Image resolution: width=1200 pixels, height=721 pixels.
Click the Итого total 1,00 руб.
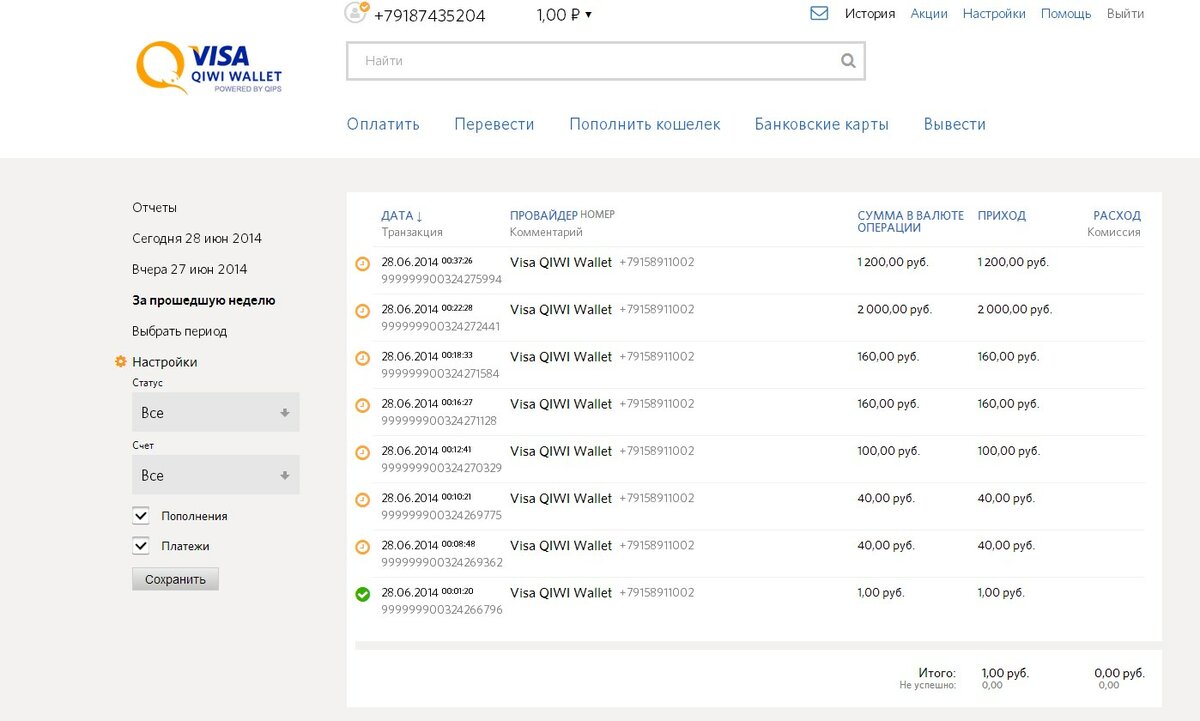pos(1005,673)
